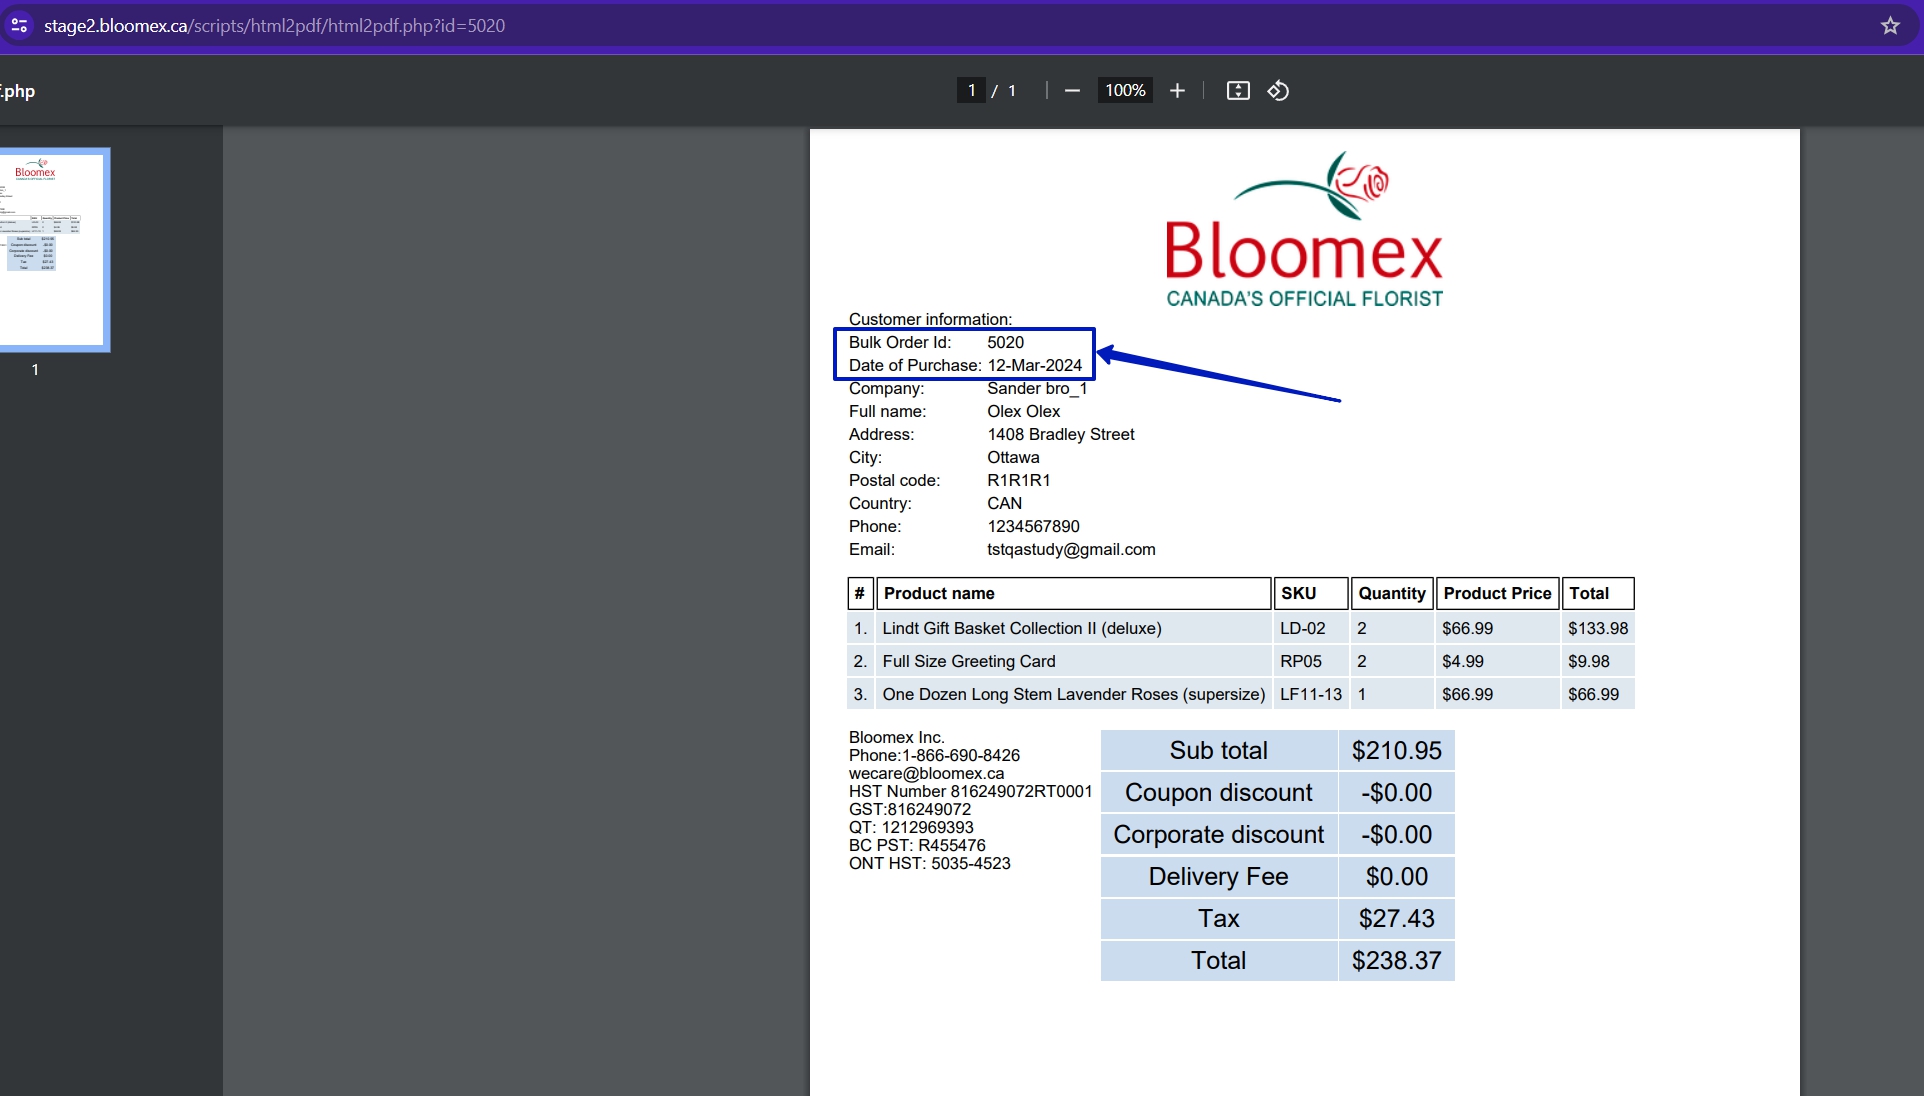Screen dimensions: 1924x1096
Task: Click the Bulk Order Id value 5020
Action: [1005, 342]
